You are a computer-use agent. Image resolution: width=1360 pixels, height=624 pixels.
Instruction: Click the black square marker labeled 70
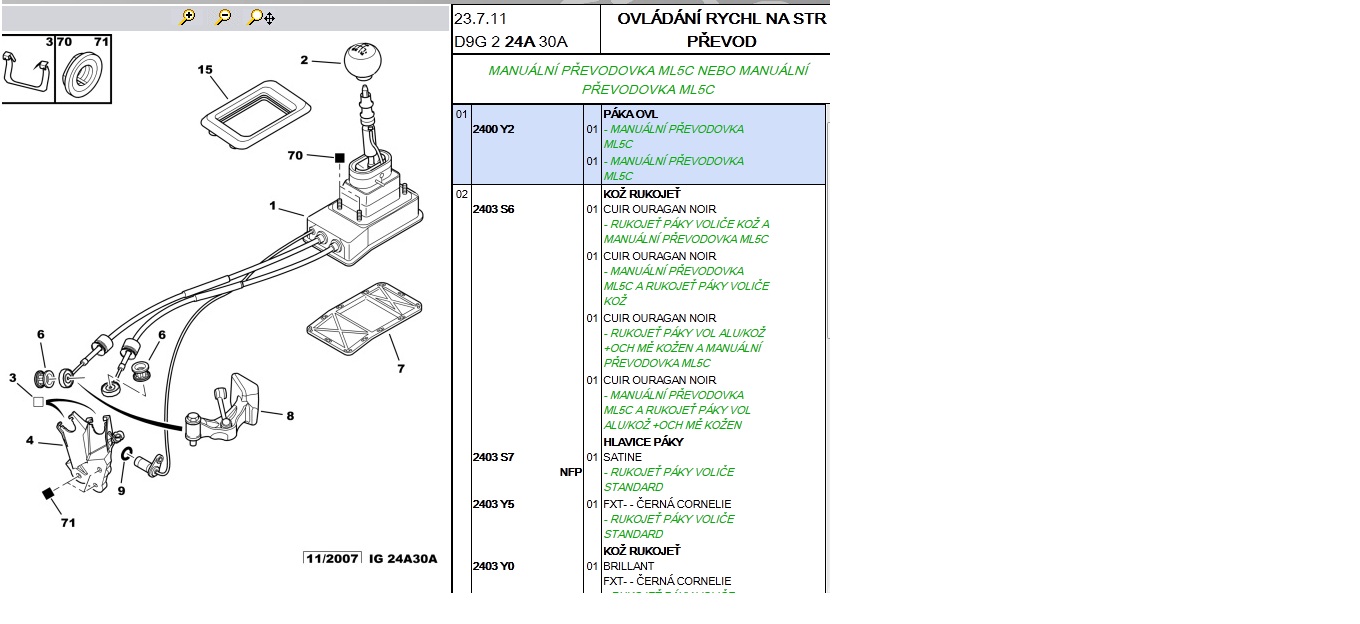[x=339, y=158]
